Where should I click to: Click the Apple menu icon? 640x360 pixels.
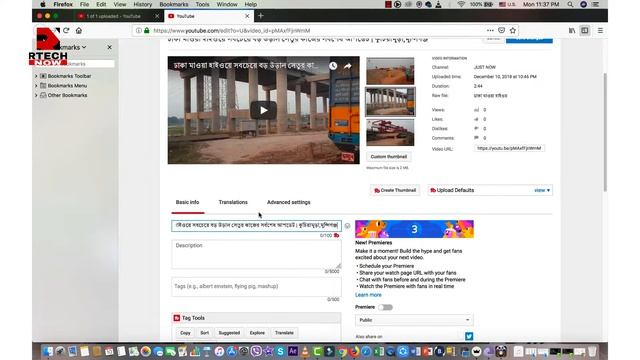pyautogui.click(x=43, y=4)
